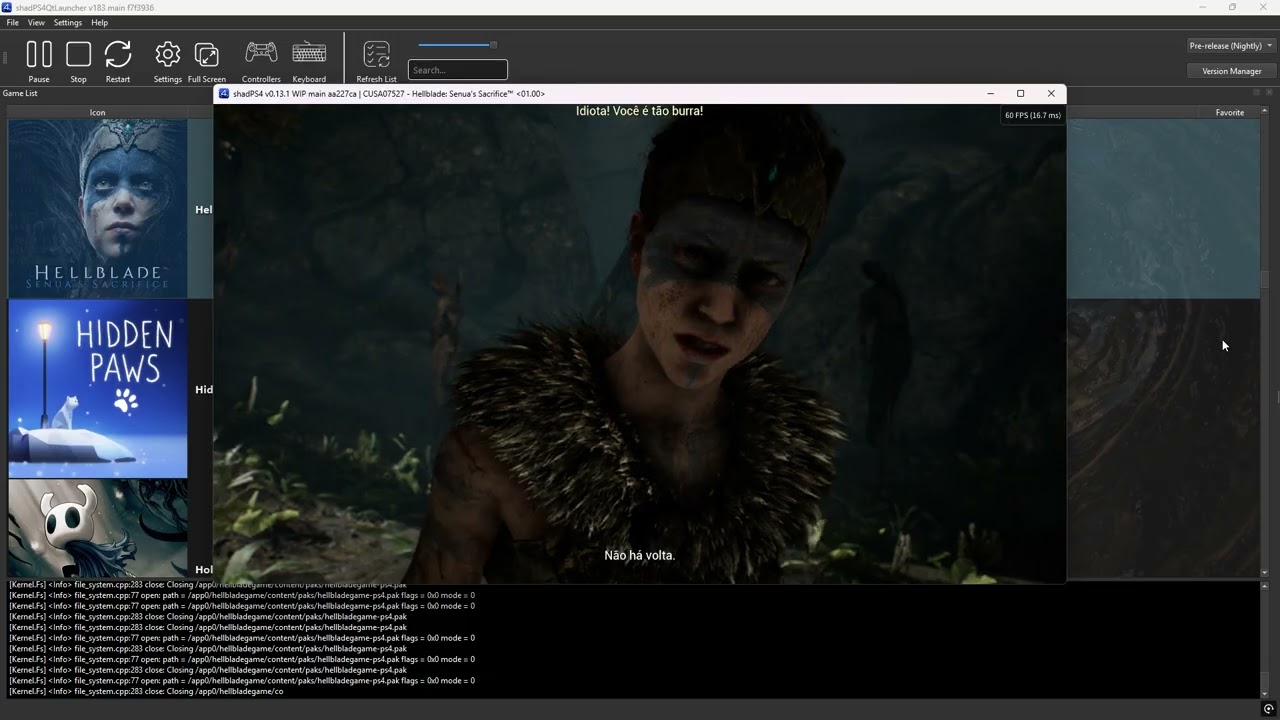
Task: Maximize the shadPS4QtLauncher main window
Action: (x=1232, y=7)
